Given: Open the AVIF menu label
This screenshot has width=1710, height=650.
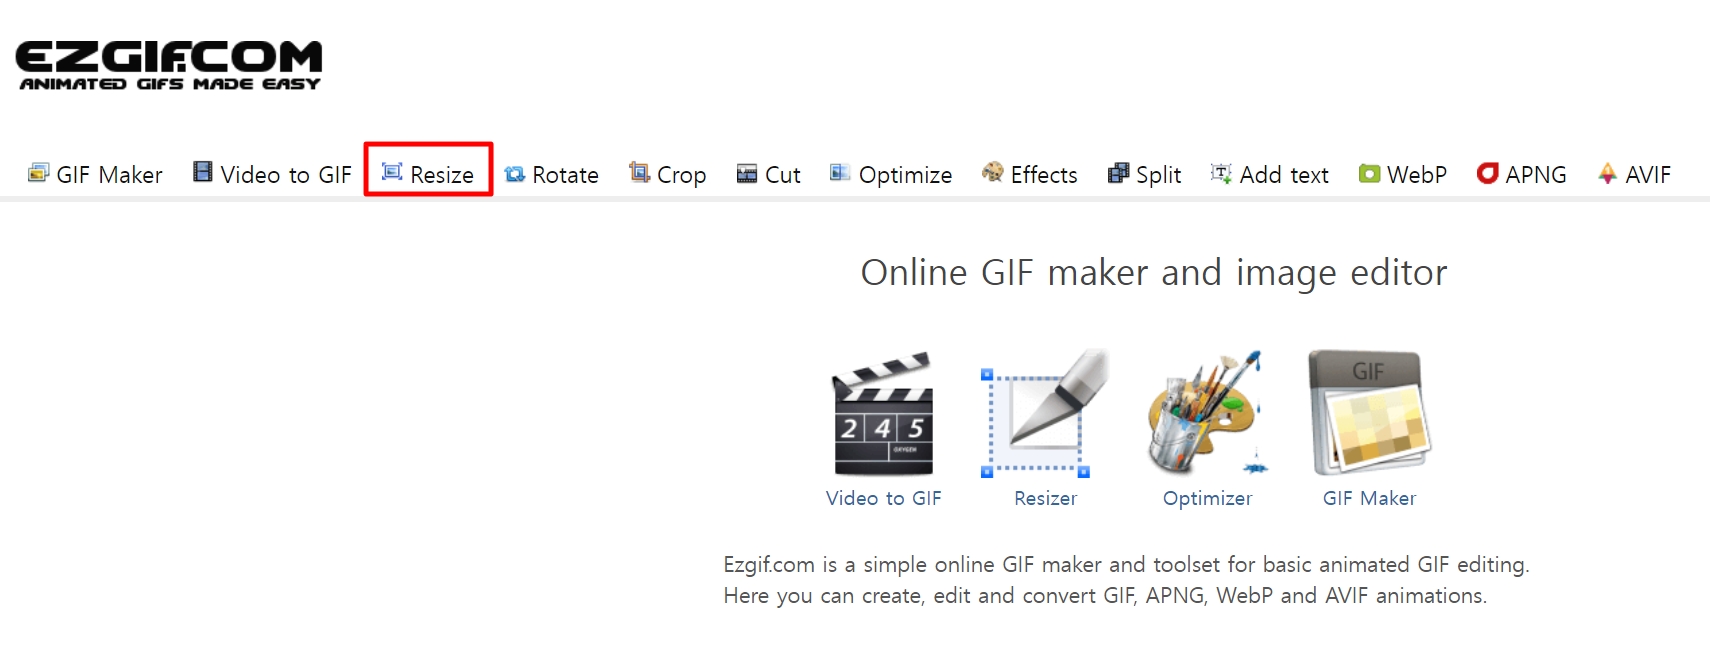Looking at the screenshot, I should pos(1648,175).
